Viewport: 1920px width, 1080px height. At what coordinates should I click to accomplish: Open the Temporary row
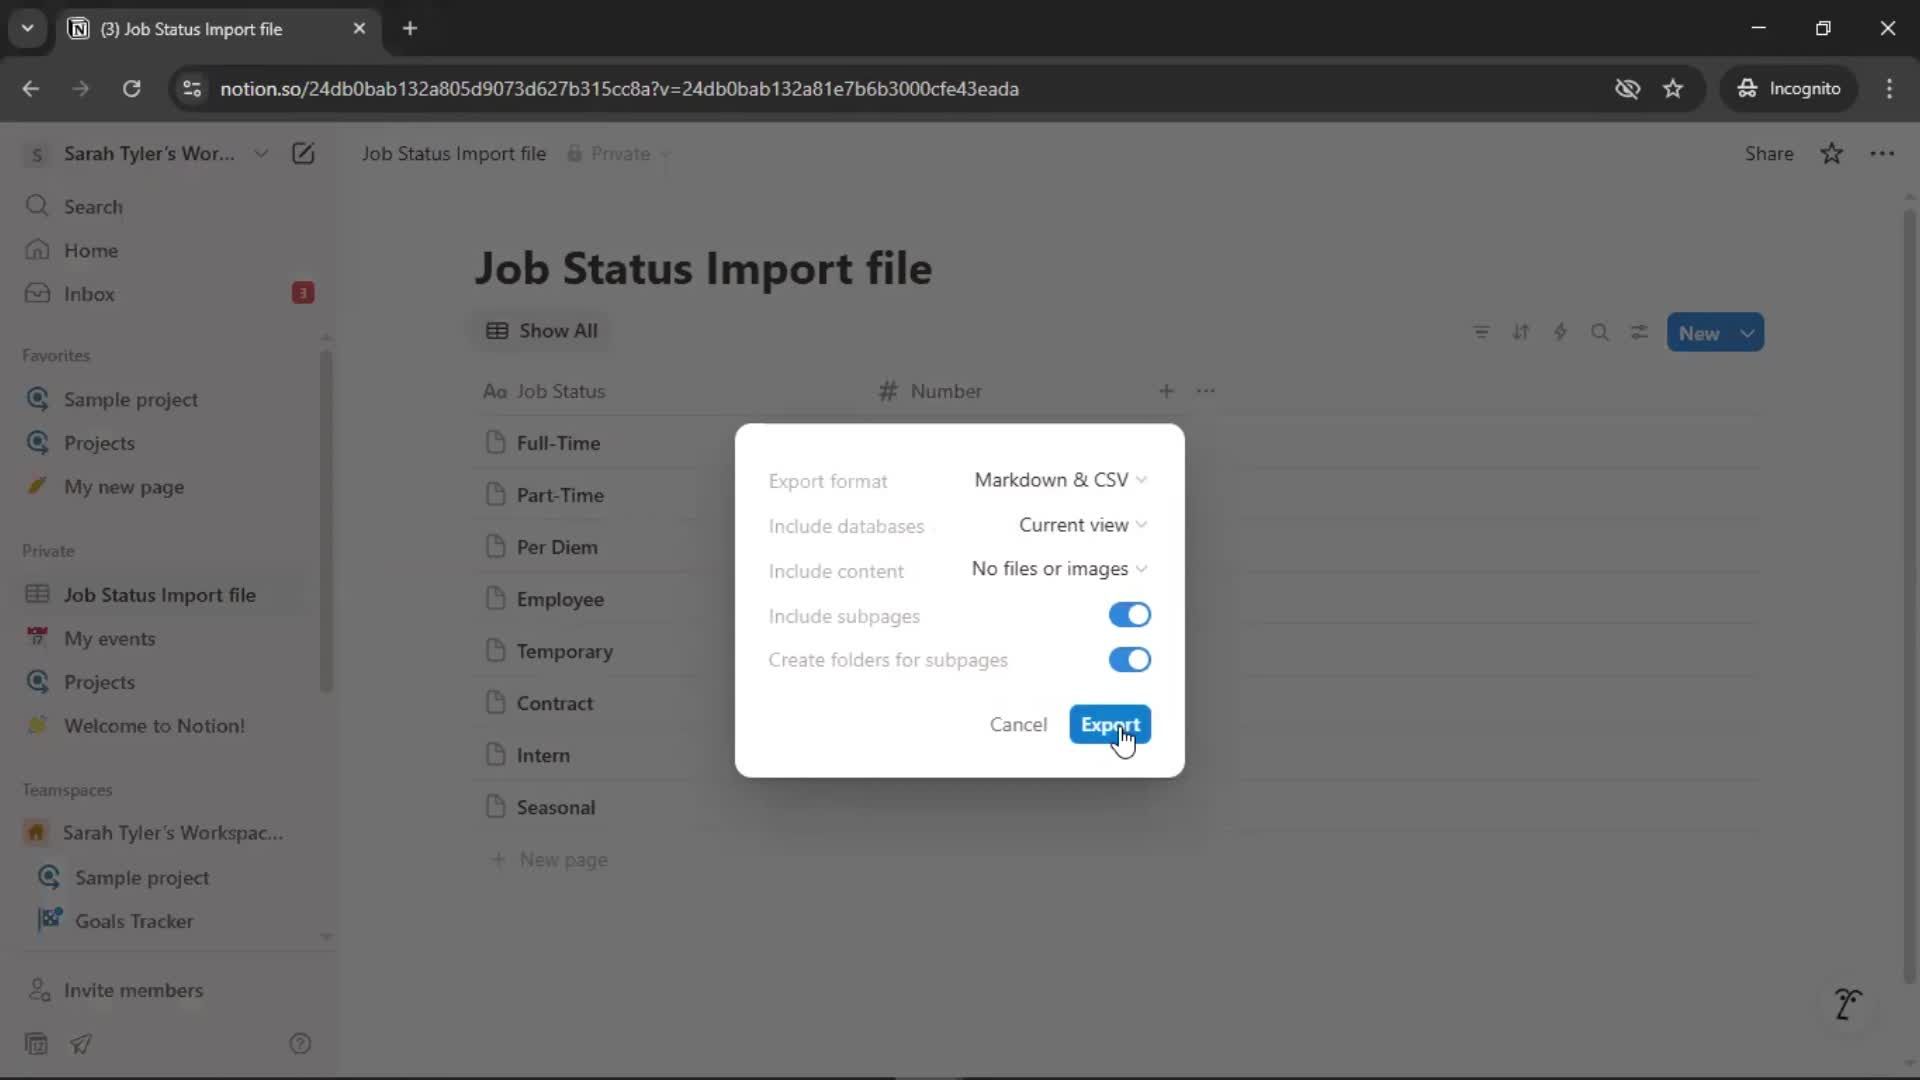tap(564, 651)
